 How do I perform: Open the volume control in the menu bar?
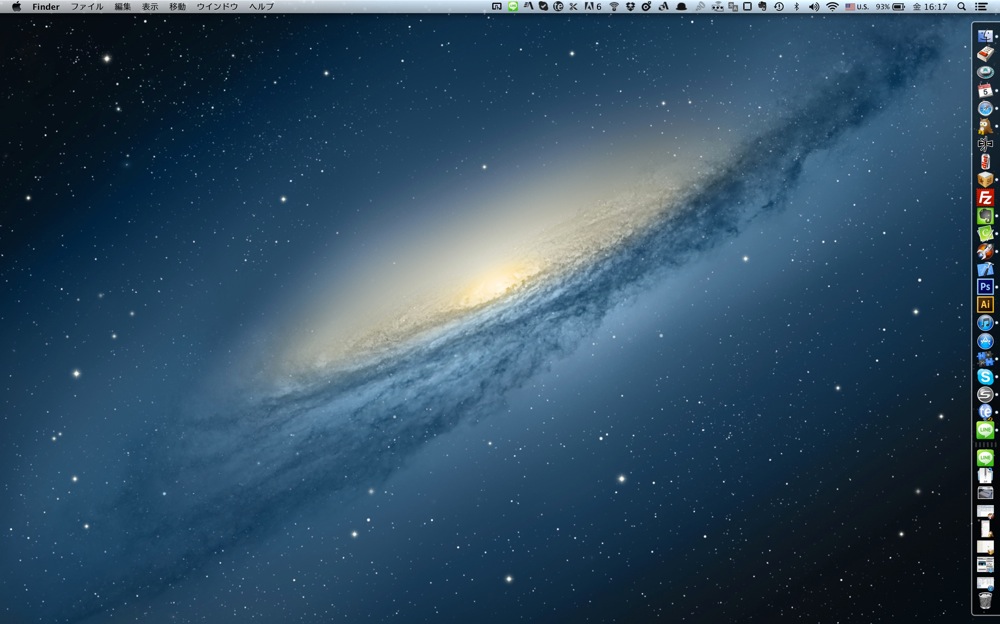tap(814, 6)
